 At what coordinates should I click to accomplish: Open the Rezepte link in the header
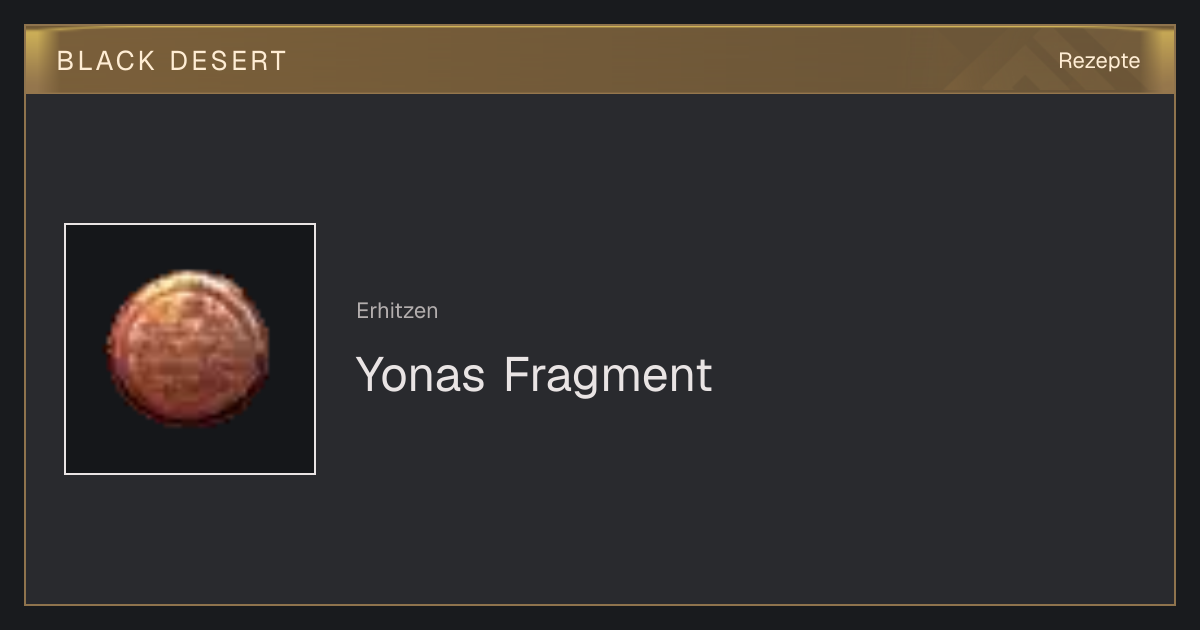coord(1099,60)
